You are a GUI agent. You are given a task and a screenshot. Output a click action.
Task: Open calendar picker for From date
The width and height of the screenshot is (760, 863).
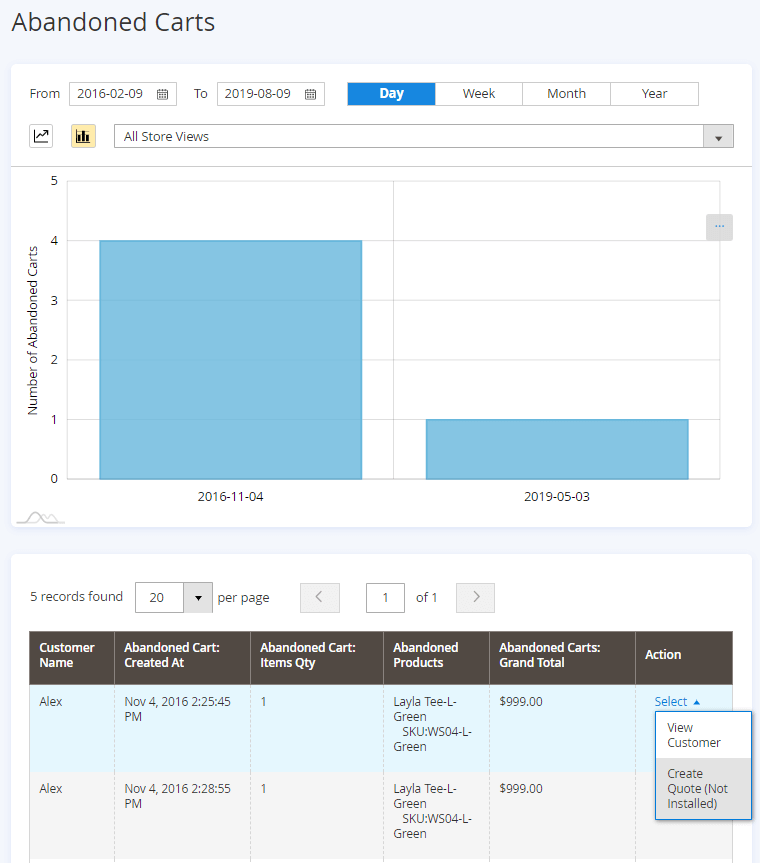(162, 94)
